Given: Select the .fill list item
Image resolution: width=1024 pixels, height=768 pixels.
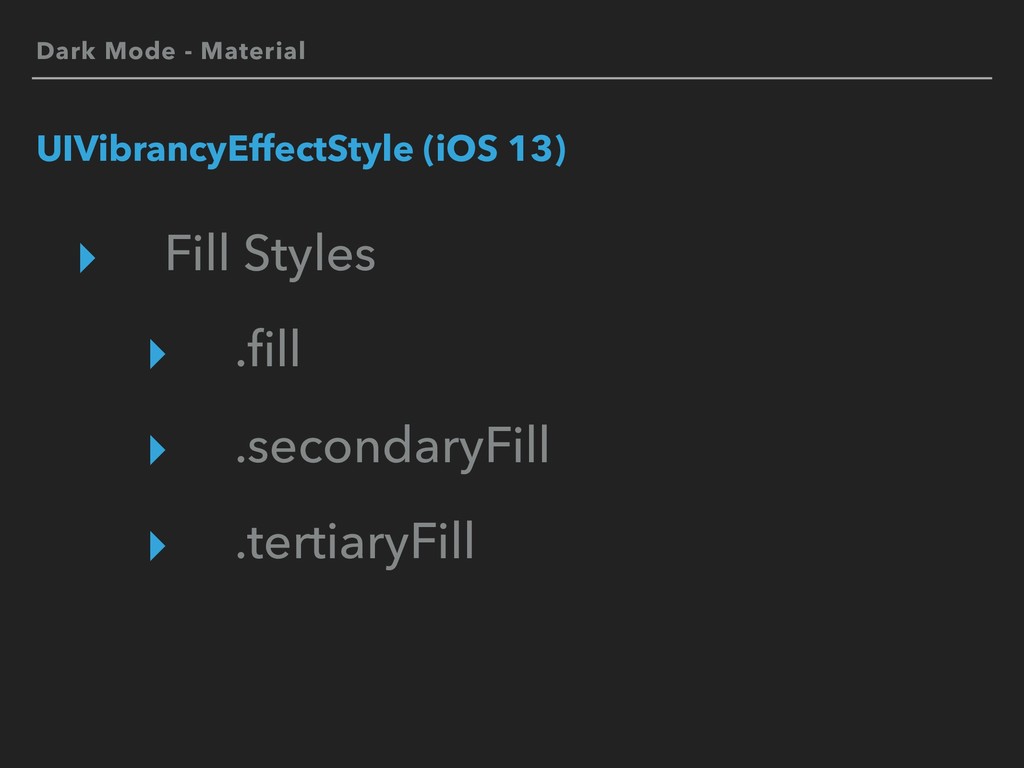Looking at the screenshot, I should (x=268, y=349).
